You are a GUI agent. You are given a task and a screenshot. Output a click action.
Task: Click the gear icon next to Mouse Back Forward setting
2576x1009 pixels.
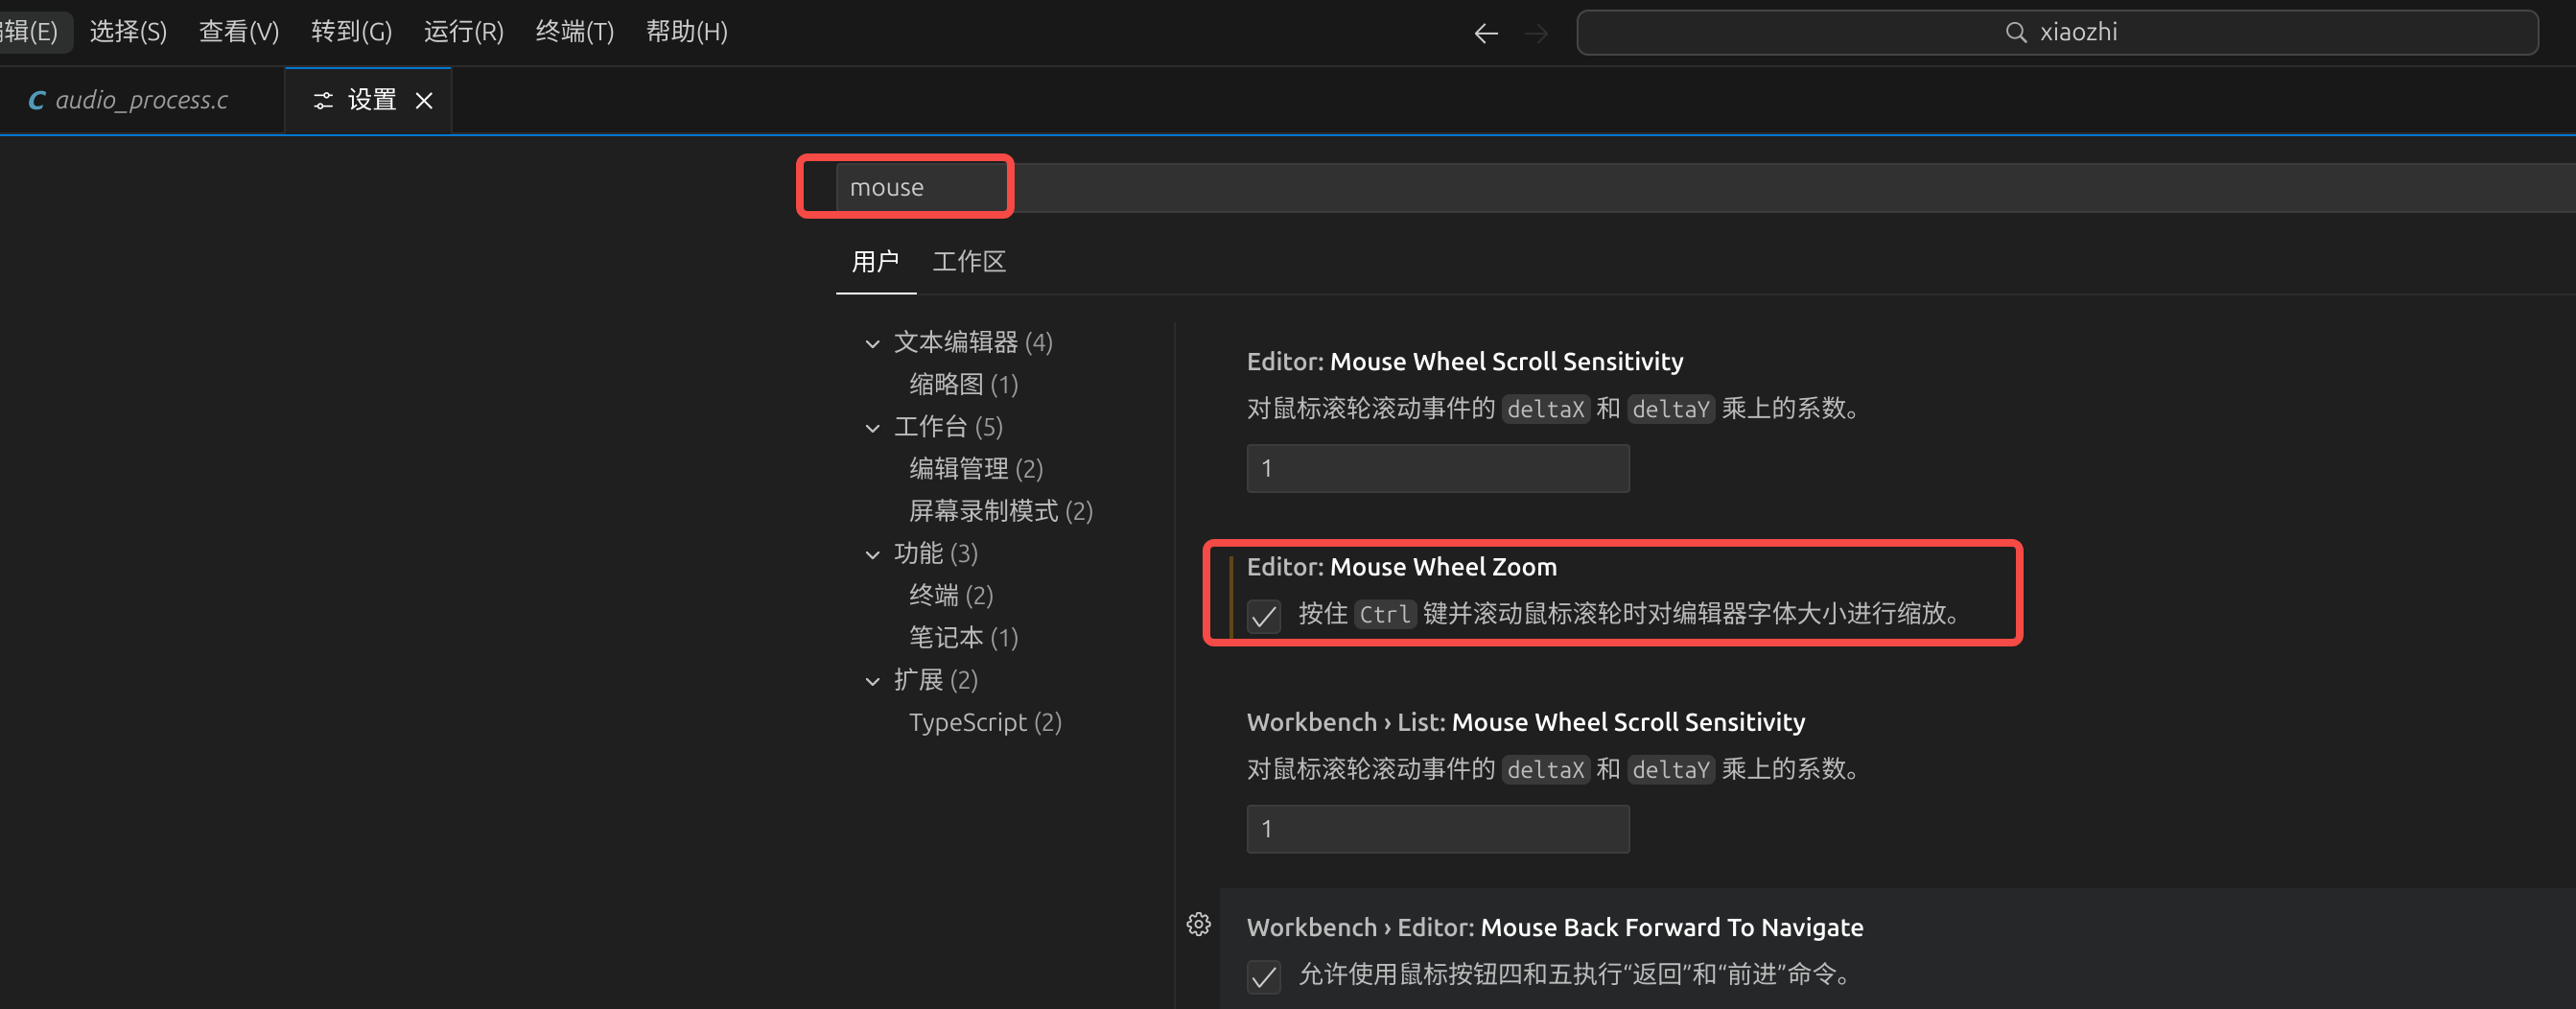point(1199,925)
